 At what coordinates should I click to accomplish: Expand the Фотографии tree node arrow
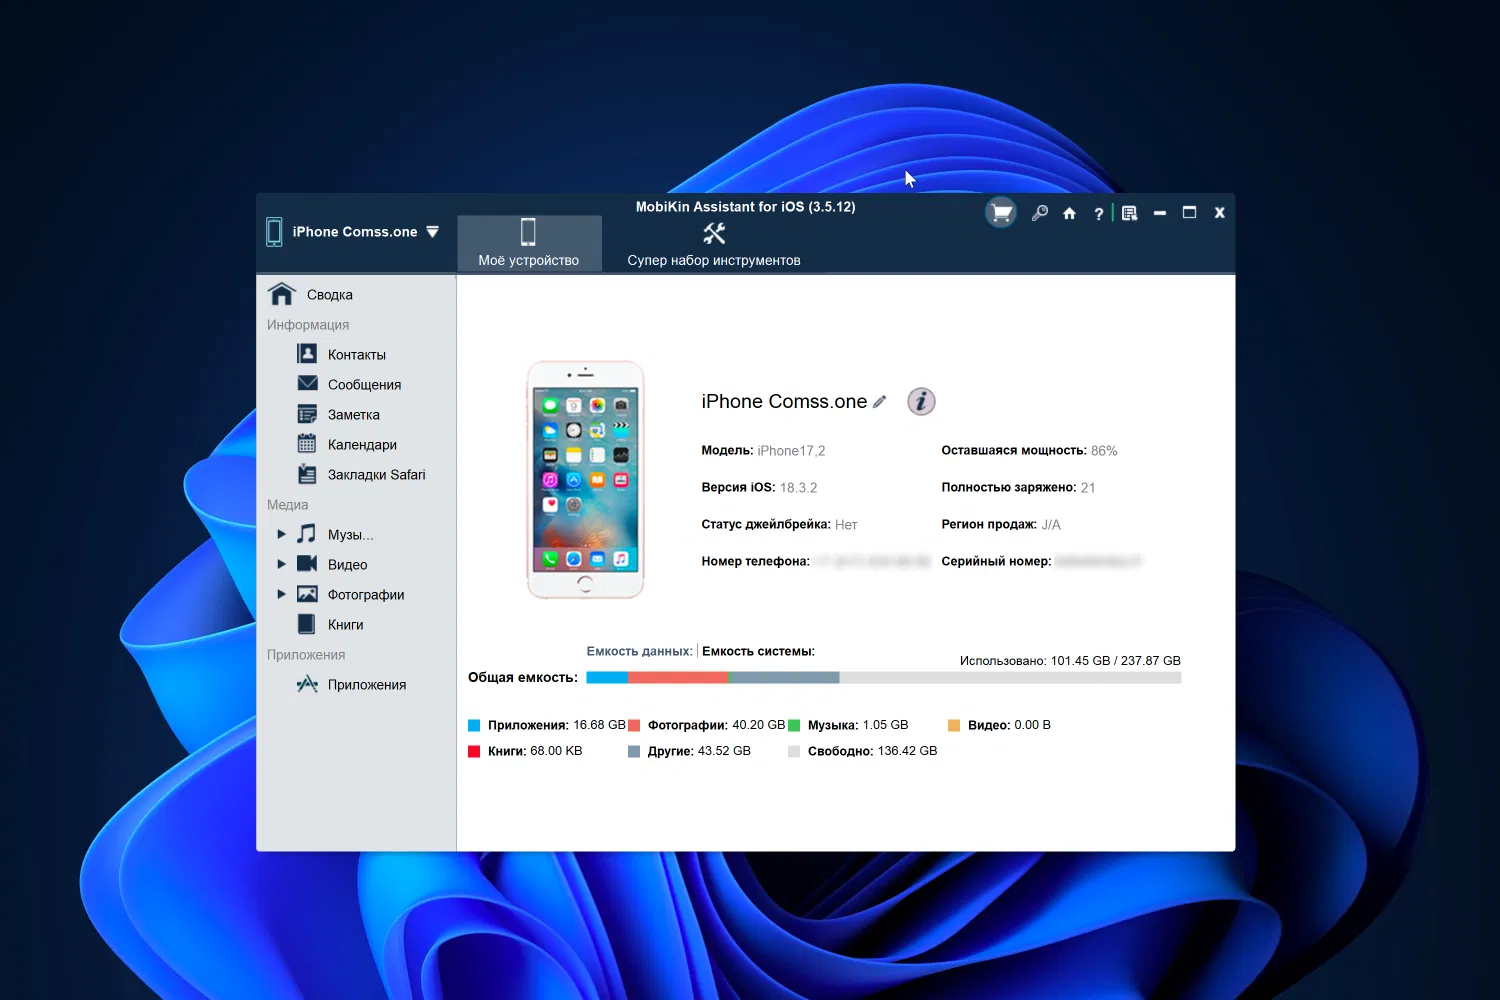pyautogui.click(x=281, y=594)
